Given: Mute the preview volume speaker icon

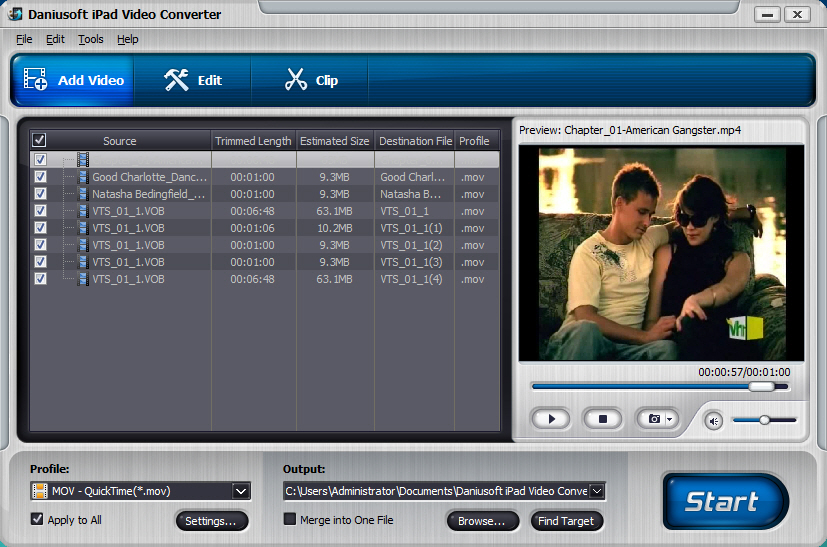Looking at the screenshot, I should [713, 421].
